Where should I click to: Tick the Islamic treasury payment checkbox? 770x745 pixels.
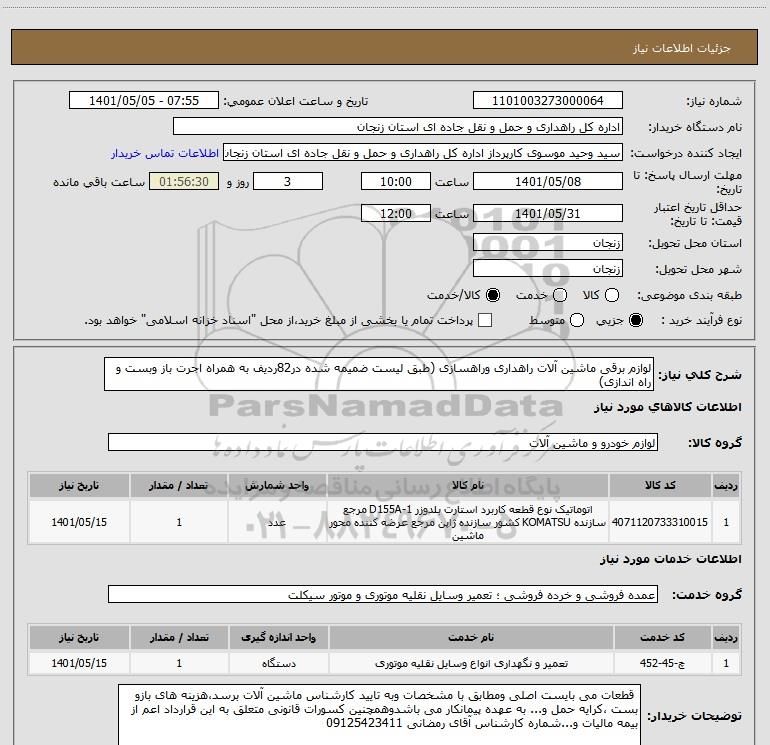tap(485, 320)
